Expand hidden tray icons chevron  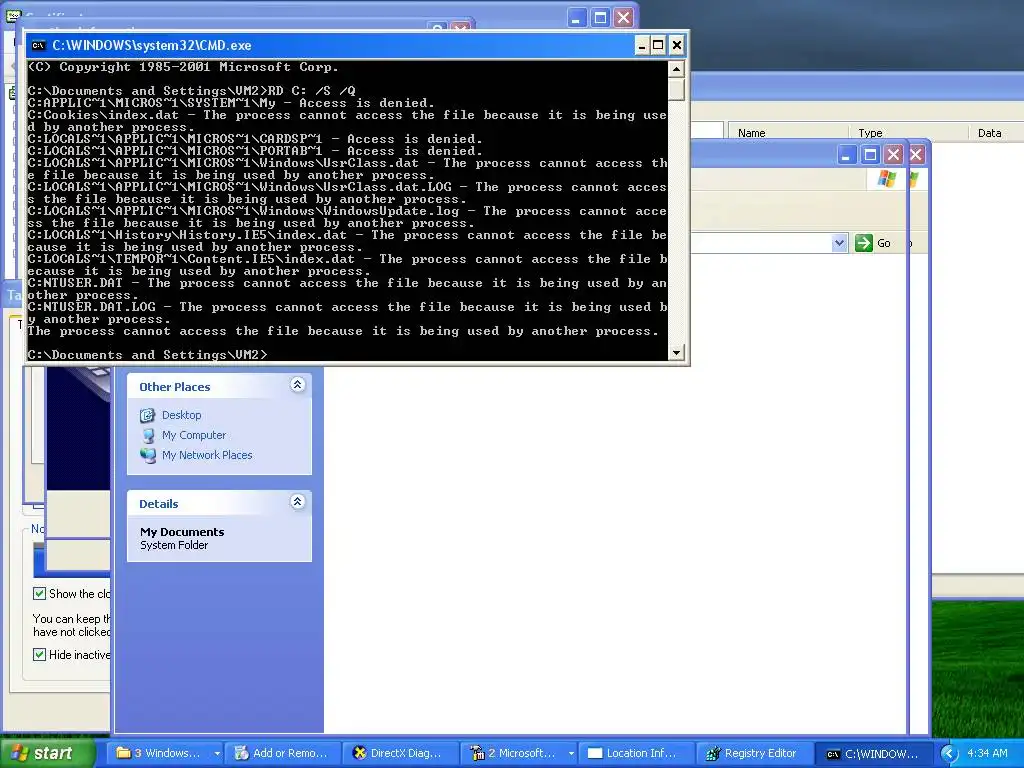pyautogui.click(x=949, y=754)
